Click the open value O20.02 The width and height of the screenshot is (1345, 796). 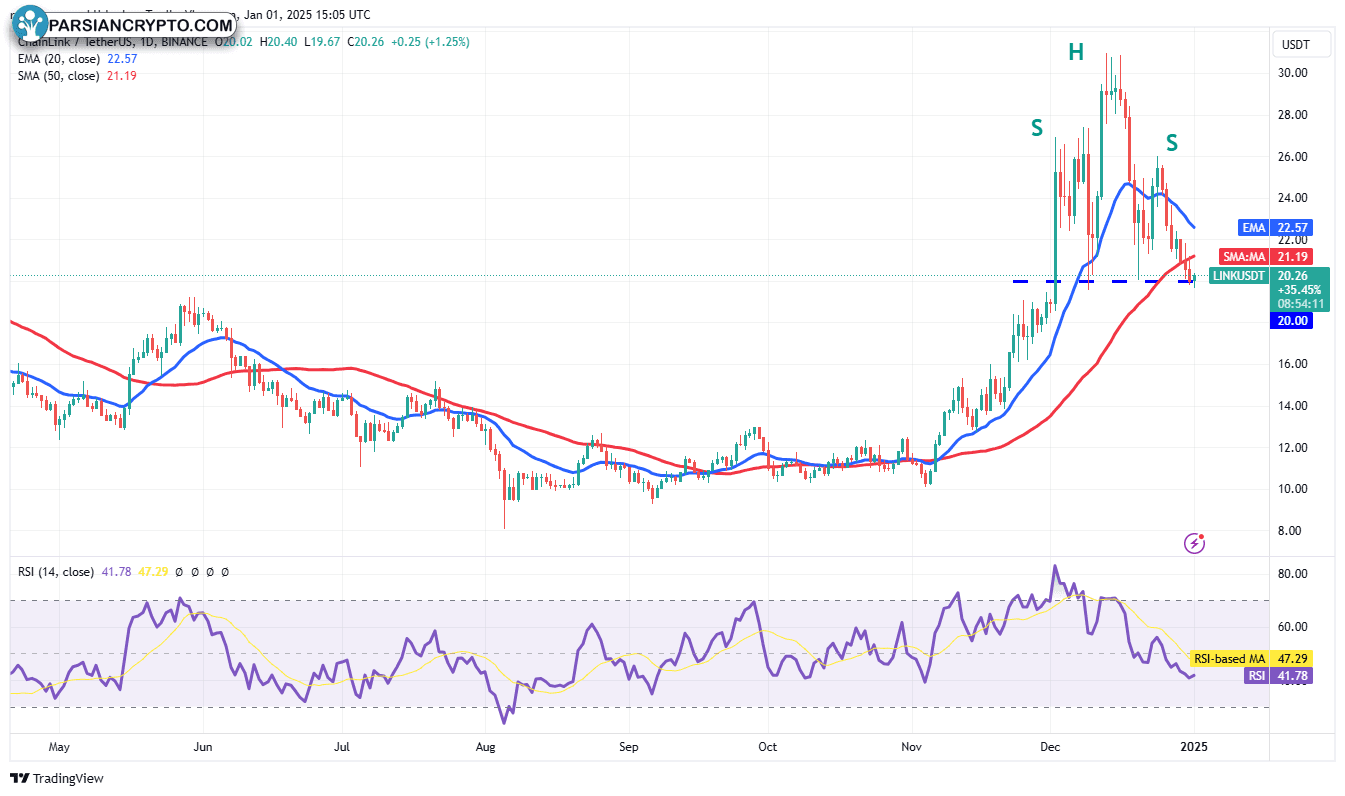(232, 42)
